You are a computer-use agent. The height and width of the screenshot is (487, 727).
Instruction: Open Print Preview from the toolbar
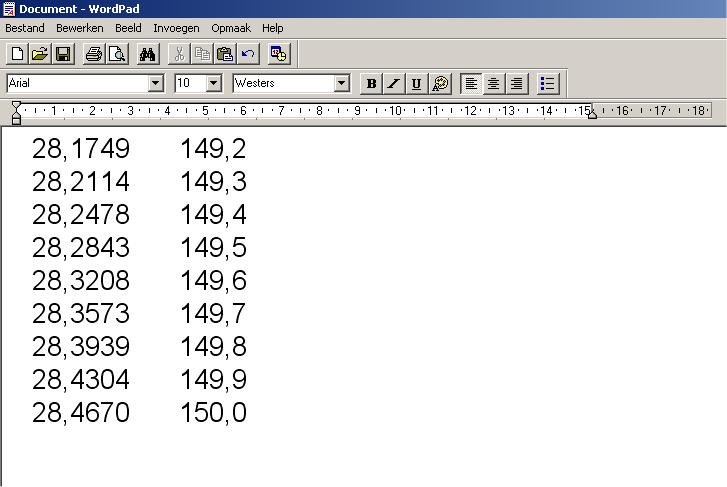pyautogui.click(x=116, y=54)
